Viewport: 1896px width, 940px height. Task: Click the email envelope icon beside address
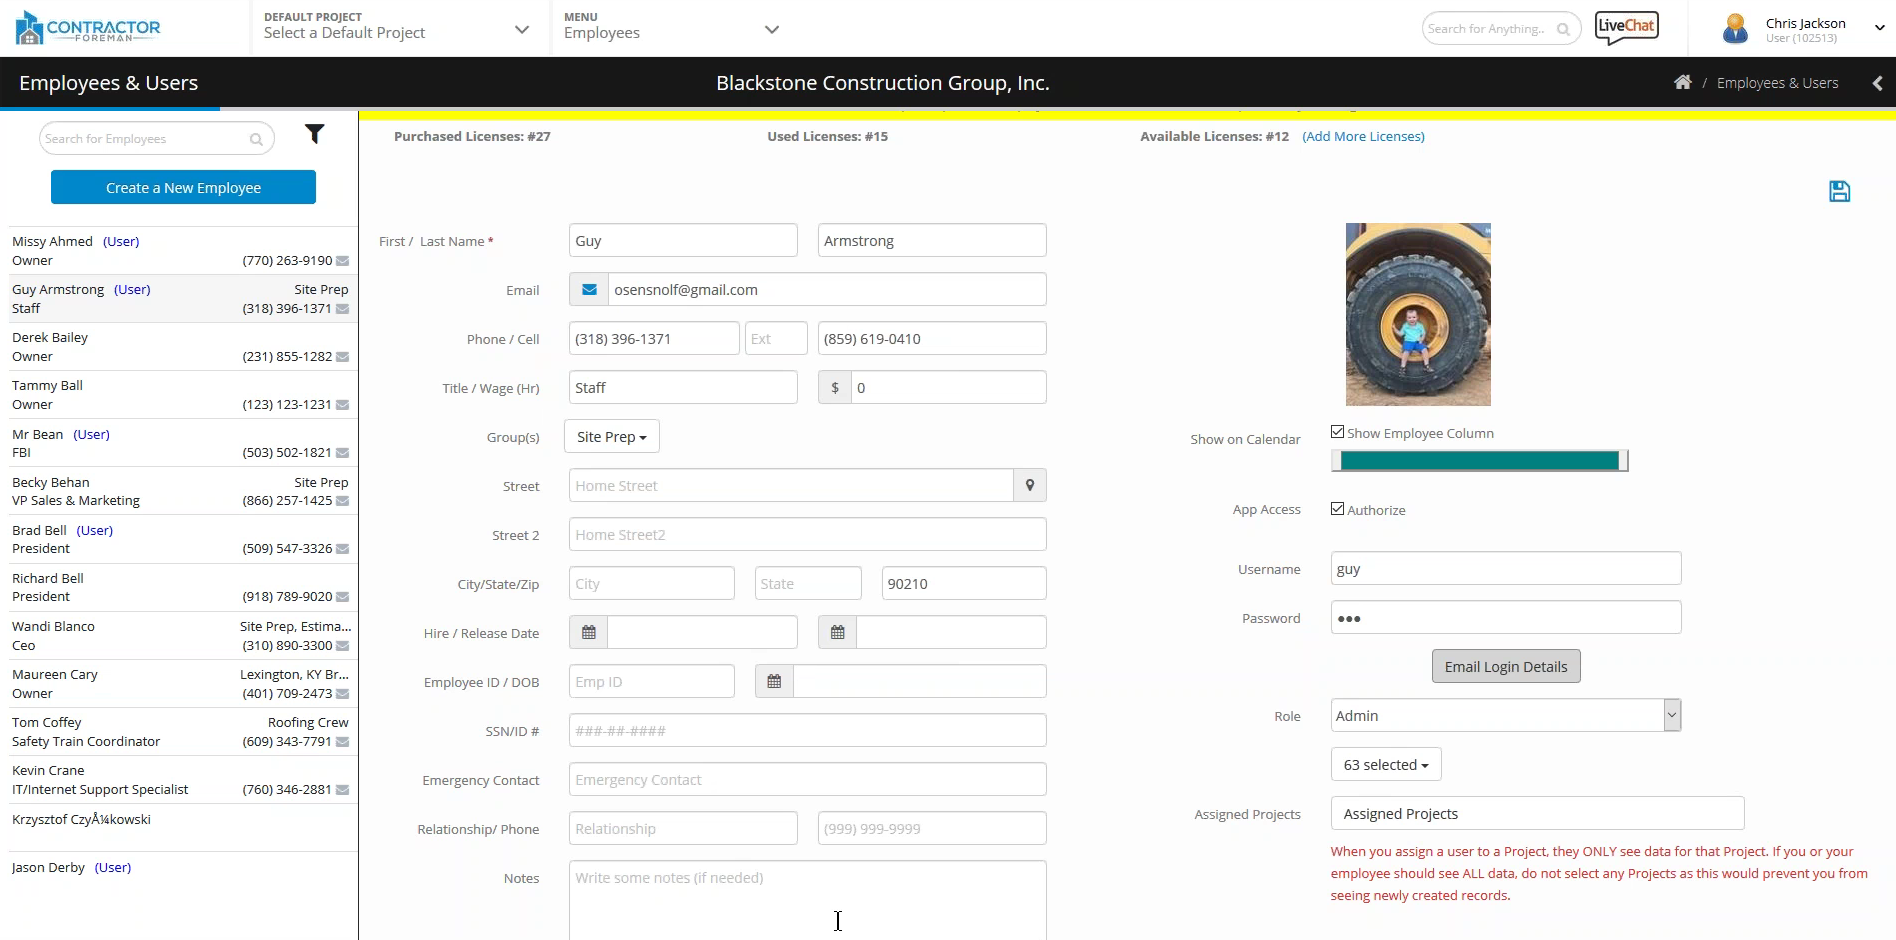[589, 290]
